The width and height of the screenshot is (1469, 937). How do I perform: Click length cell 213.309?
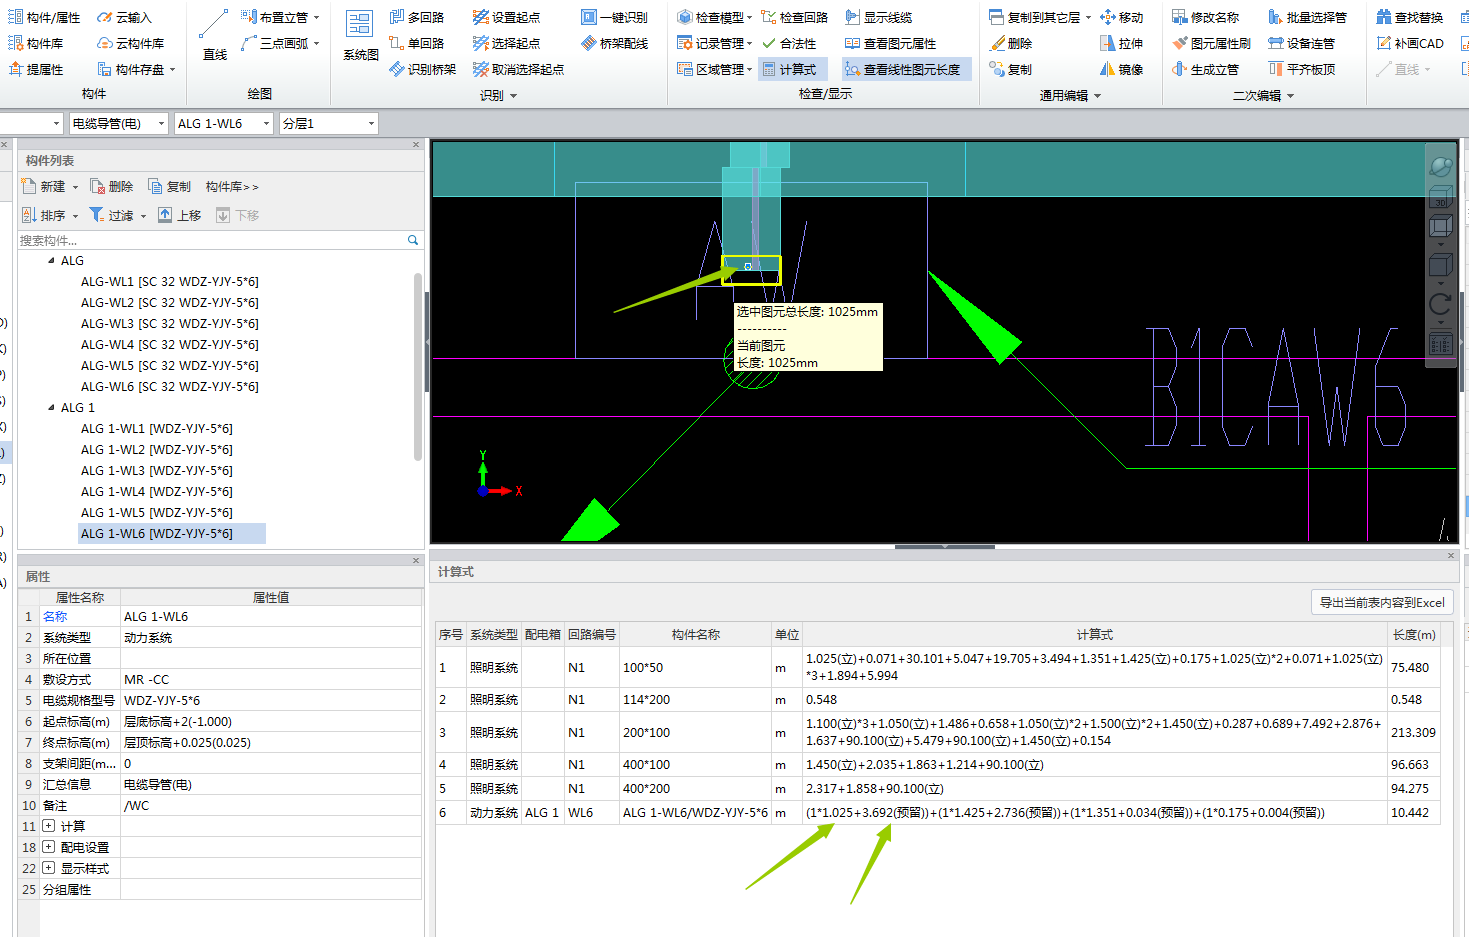pos(1413,732)
